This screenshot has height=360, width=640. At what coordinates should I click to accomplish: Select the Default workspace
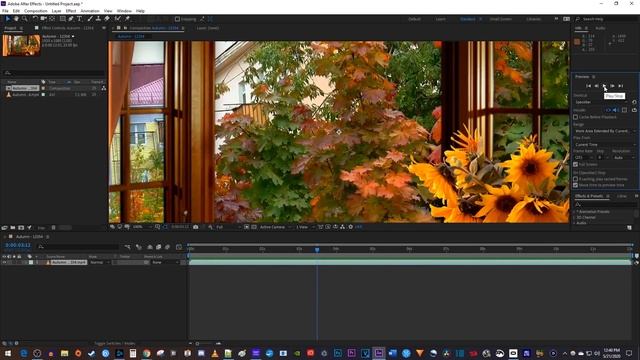414,19
